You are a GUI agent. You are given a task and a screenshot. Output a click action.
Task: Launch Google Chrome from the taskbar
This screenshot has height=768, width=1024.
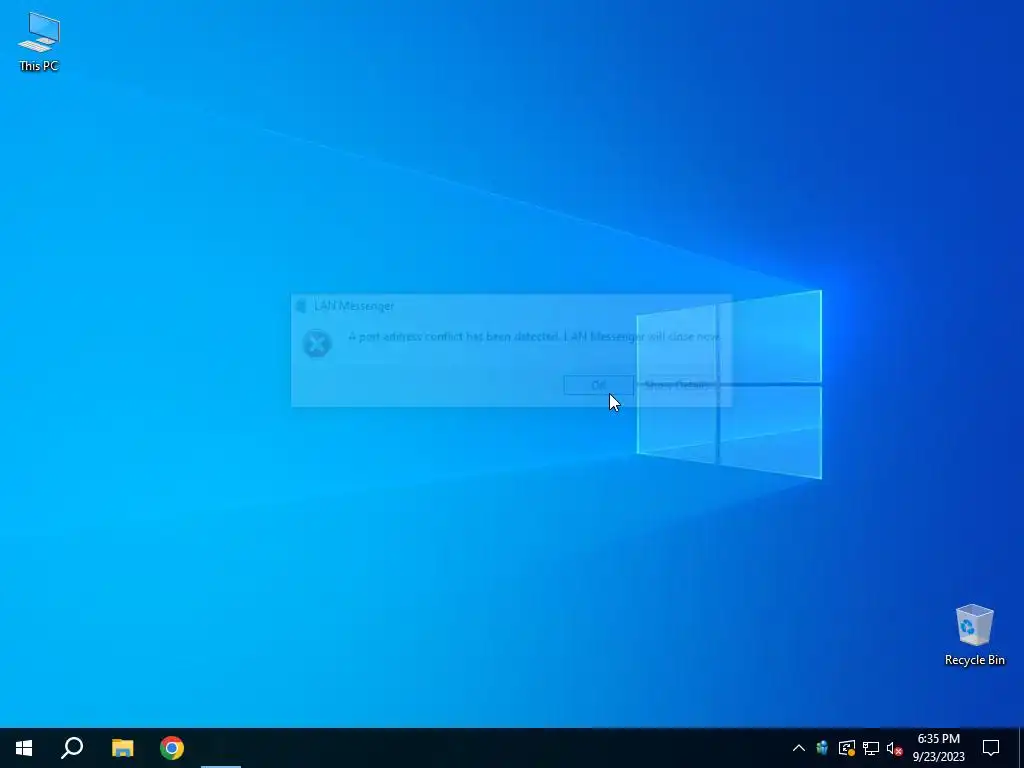coord(172,748)
